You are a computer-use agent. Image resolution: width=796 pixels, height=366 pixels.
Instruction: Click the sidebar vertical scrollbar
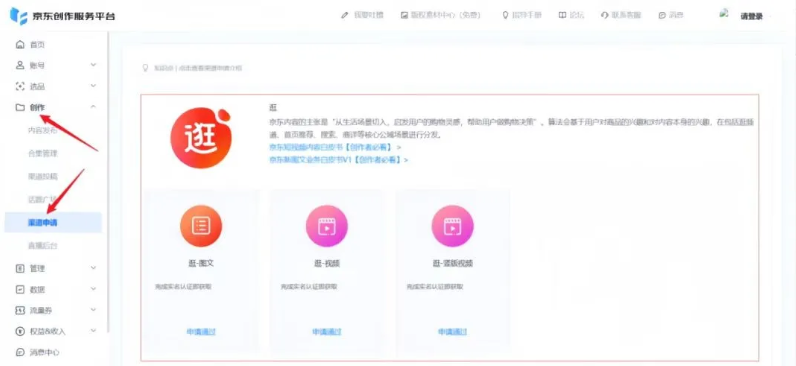(x=108, y=183)
